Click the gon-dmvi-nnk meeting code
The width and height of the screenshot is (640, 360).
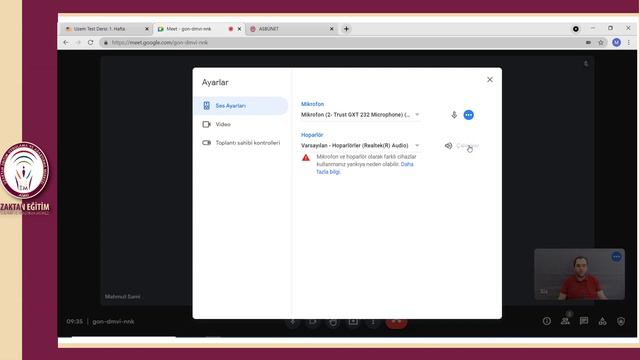(x=113, y=322)
